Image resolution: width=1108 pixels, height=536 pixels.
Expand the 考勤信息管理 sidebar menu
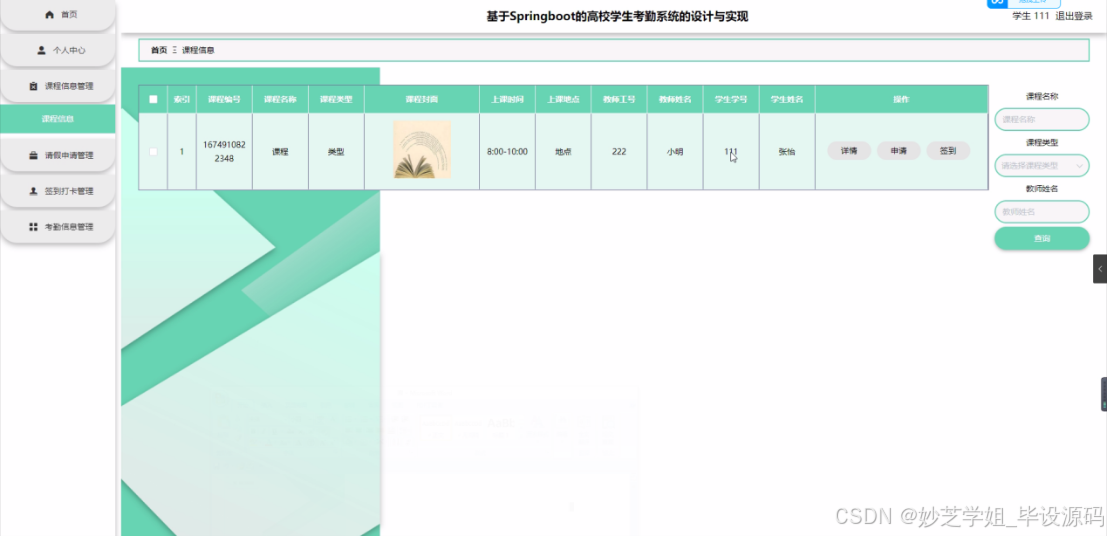point(57,227)
